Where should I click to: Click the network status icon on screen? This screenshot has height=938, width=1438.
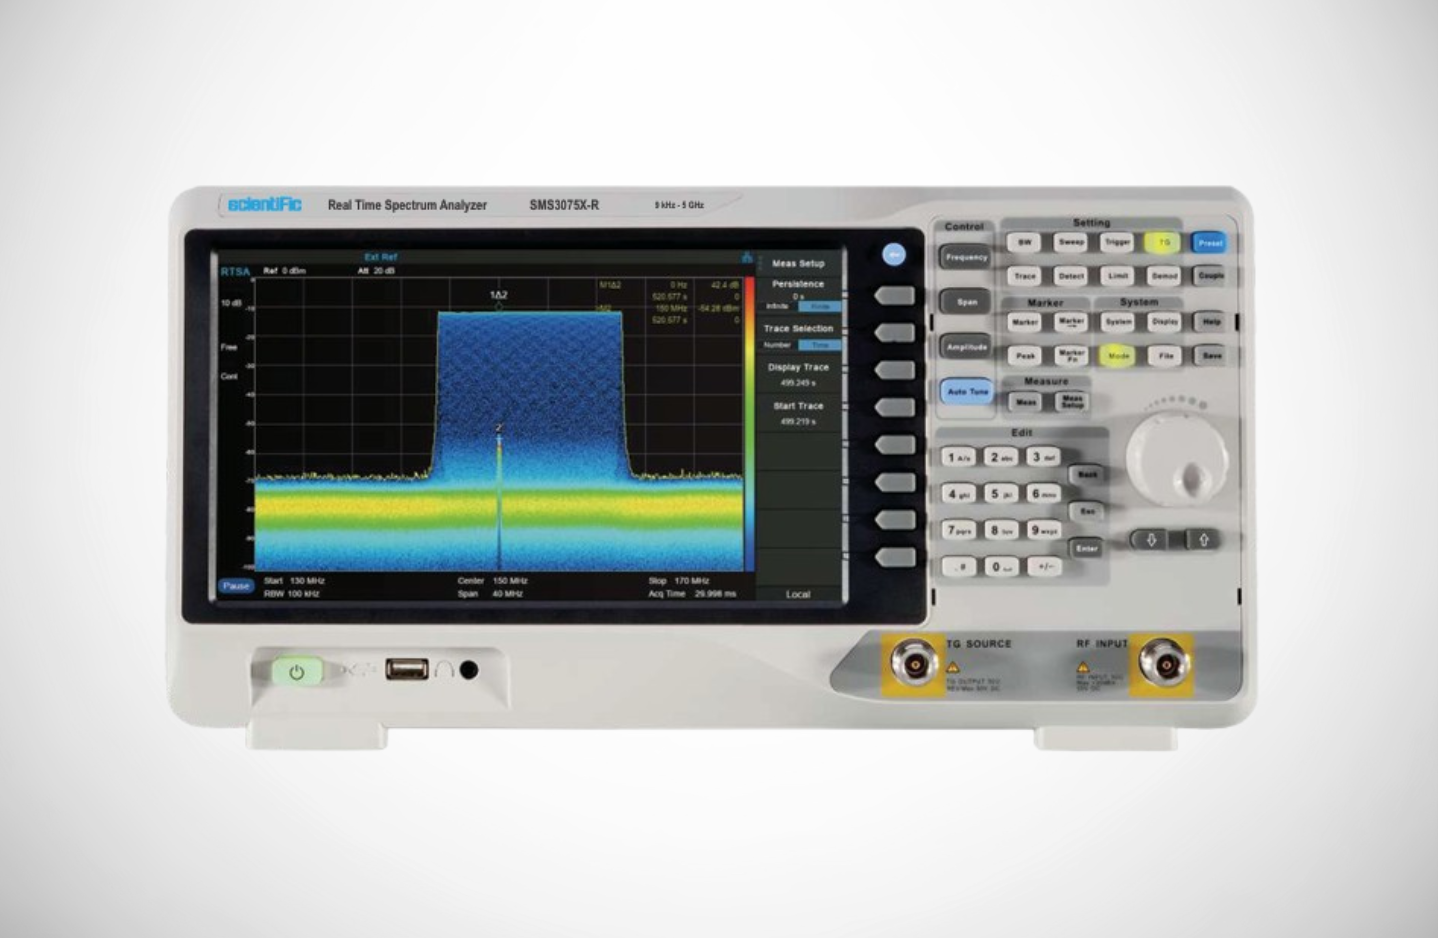746,257
